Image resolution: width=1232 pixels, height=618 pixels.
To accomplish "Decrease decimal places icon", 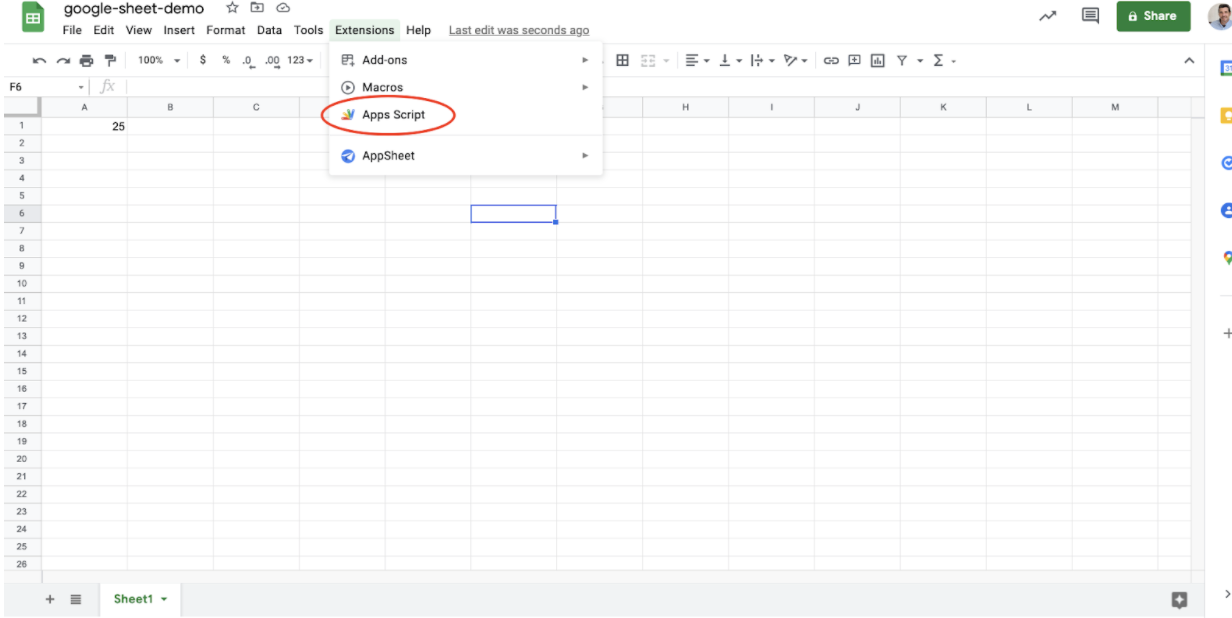I will [x=248, y=61].
